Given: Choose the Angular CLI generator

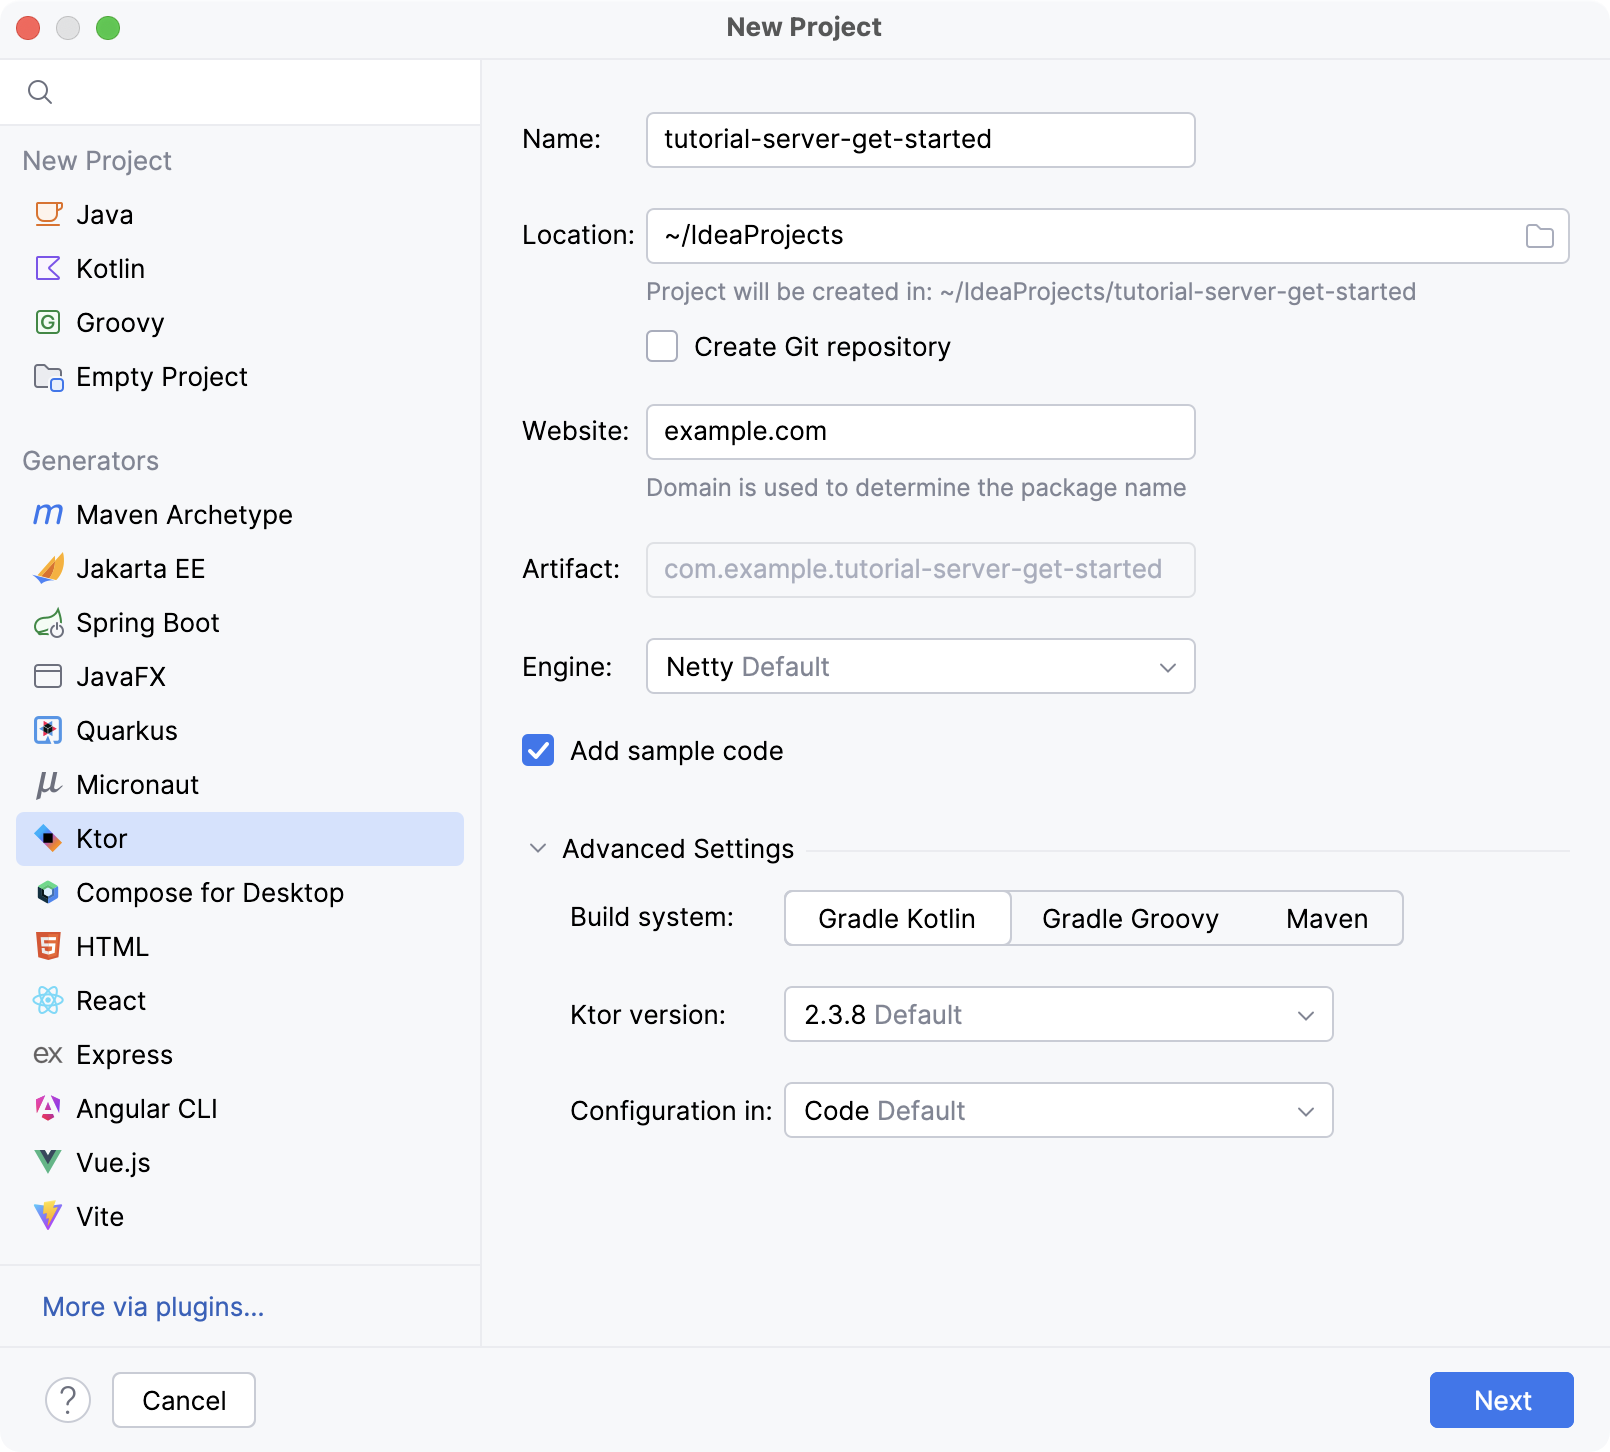Looking at the screenshot, I should 147,1108.
